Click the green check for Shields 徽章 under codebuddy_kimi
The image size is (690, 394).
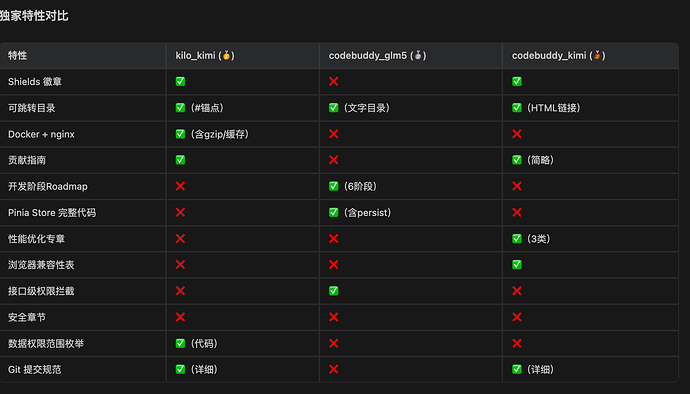coord(517,81)
